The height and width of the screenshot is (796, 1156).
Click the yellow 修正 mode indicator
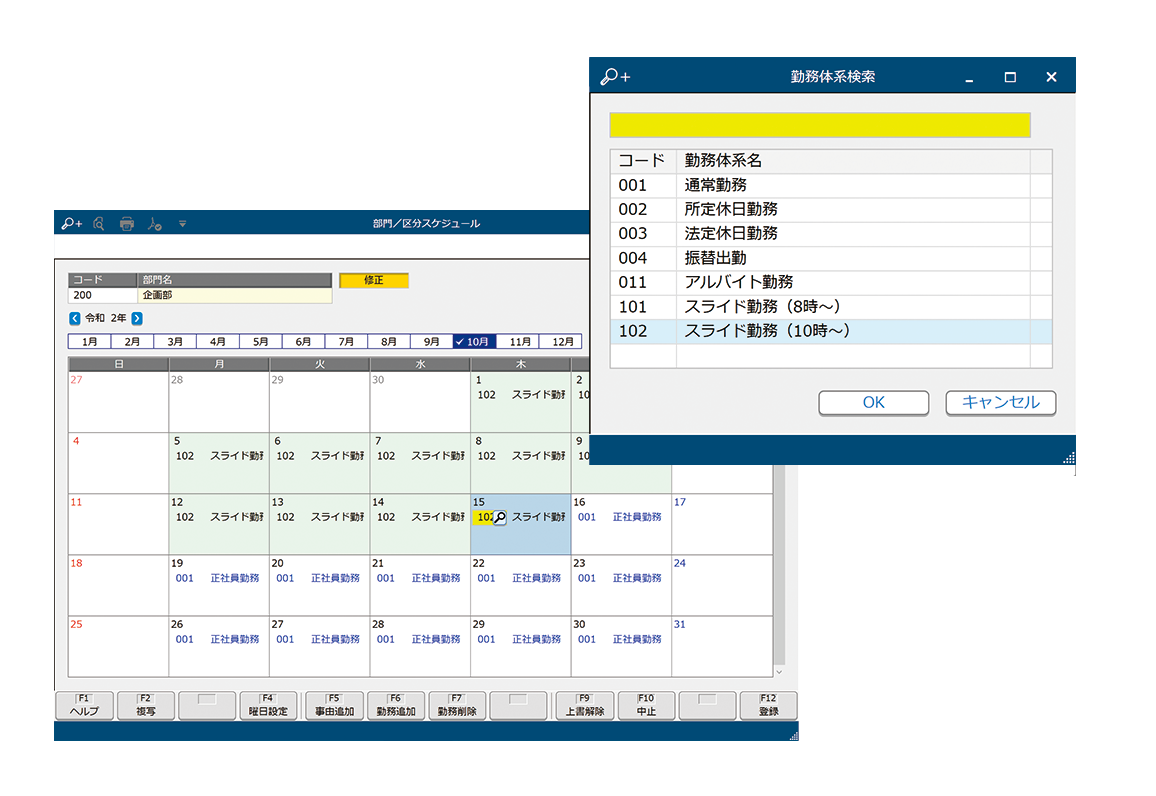[x=374, y=280]
